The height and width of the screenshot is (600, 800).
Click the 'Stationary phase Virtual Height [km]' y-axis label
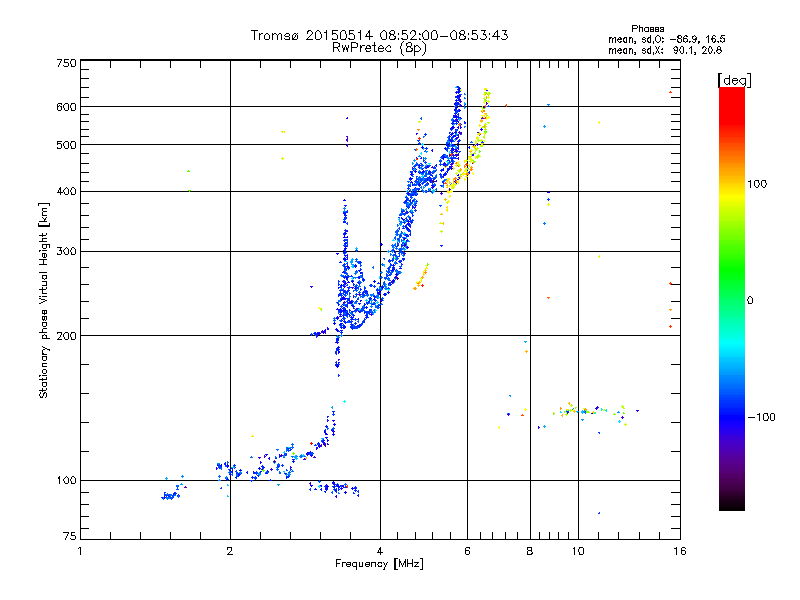[x=44, y=300]
